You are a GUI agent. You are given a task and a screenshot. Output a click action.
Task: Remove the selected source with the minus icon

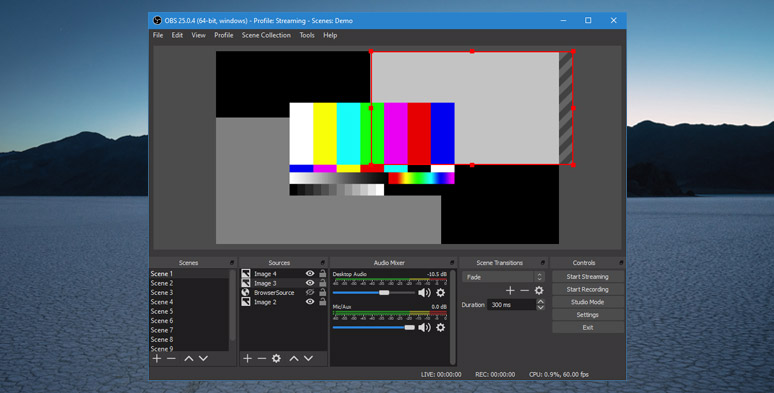click(262, 358)
